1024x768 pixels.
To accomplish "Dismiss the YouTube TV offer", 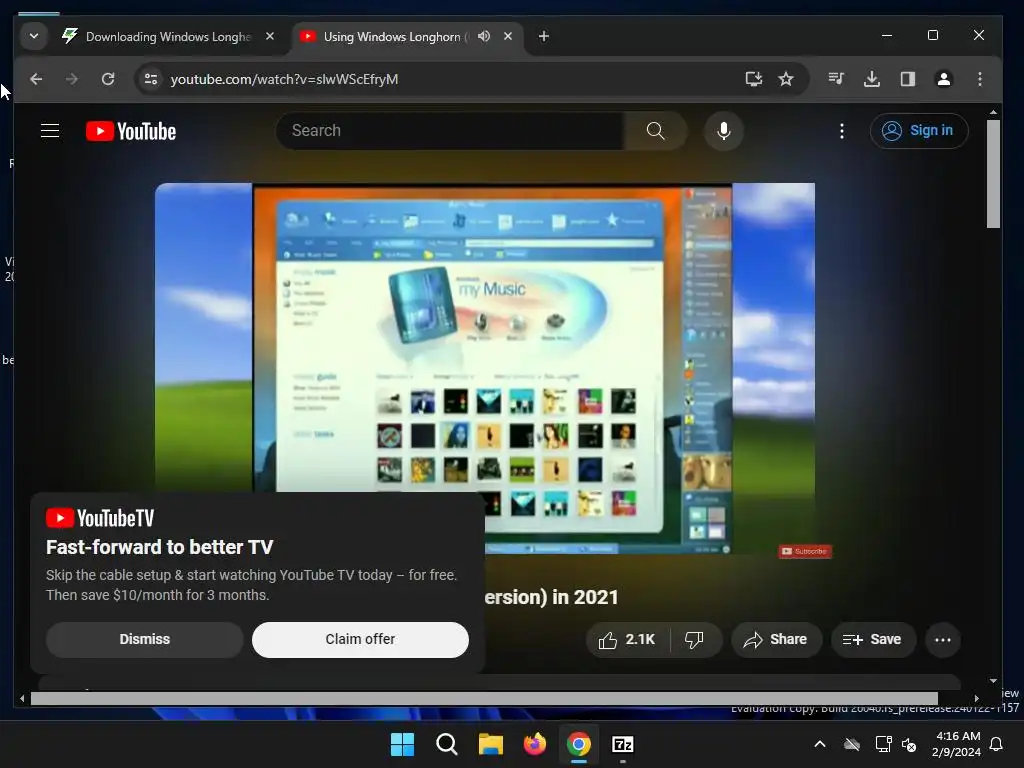I will [x=144, y=639].
